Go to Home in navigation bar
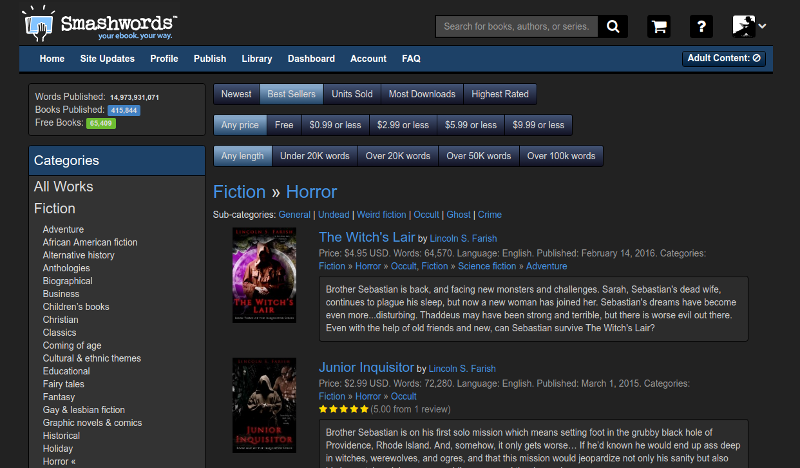Image resolution: width=800 pixels, height=468 pixels. click(52, 59)
